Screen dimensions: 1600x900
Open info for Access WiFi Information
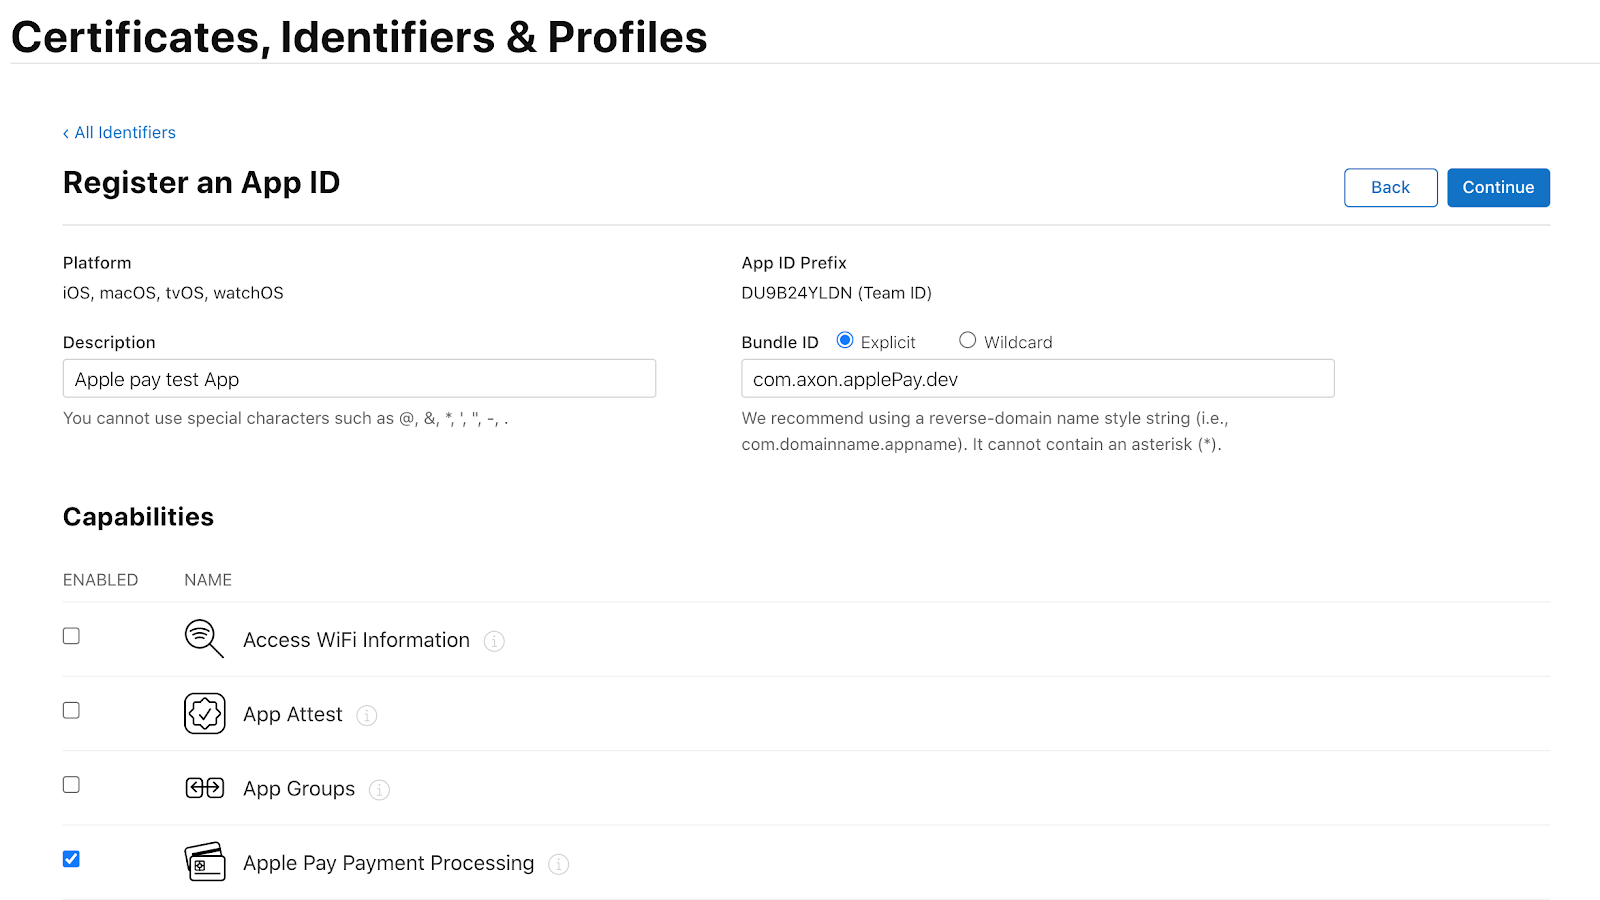point(494,641)
